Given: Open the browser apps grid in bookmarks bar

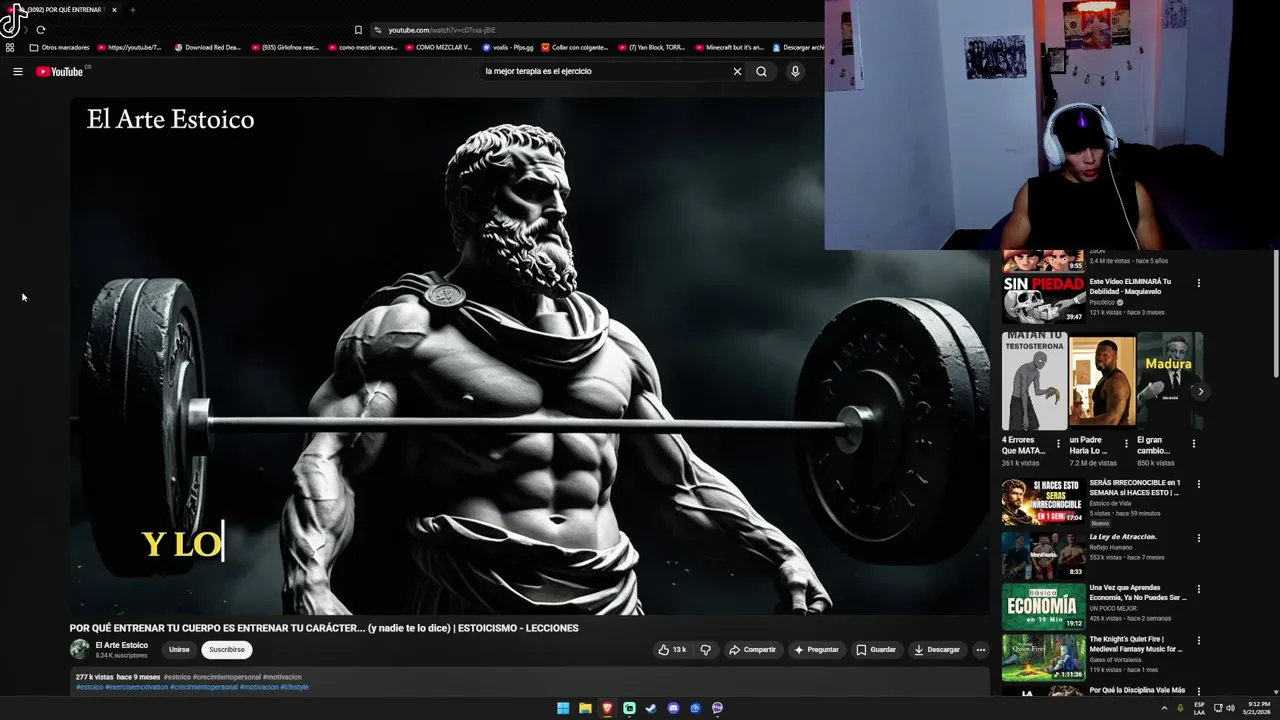Looking at the screenshot, I should click(x=10, y=47).
